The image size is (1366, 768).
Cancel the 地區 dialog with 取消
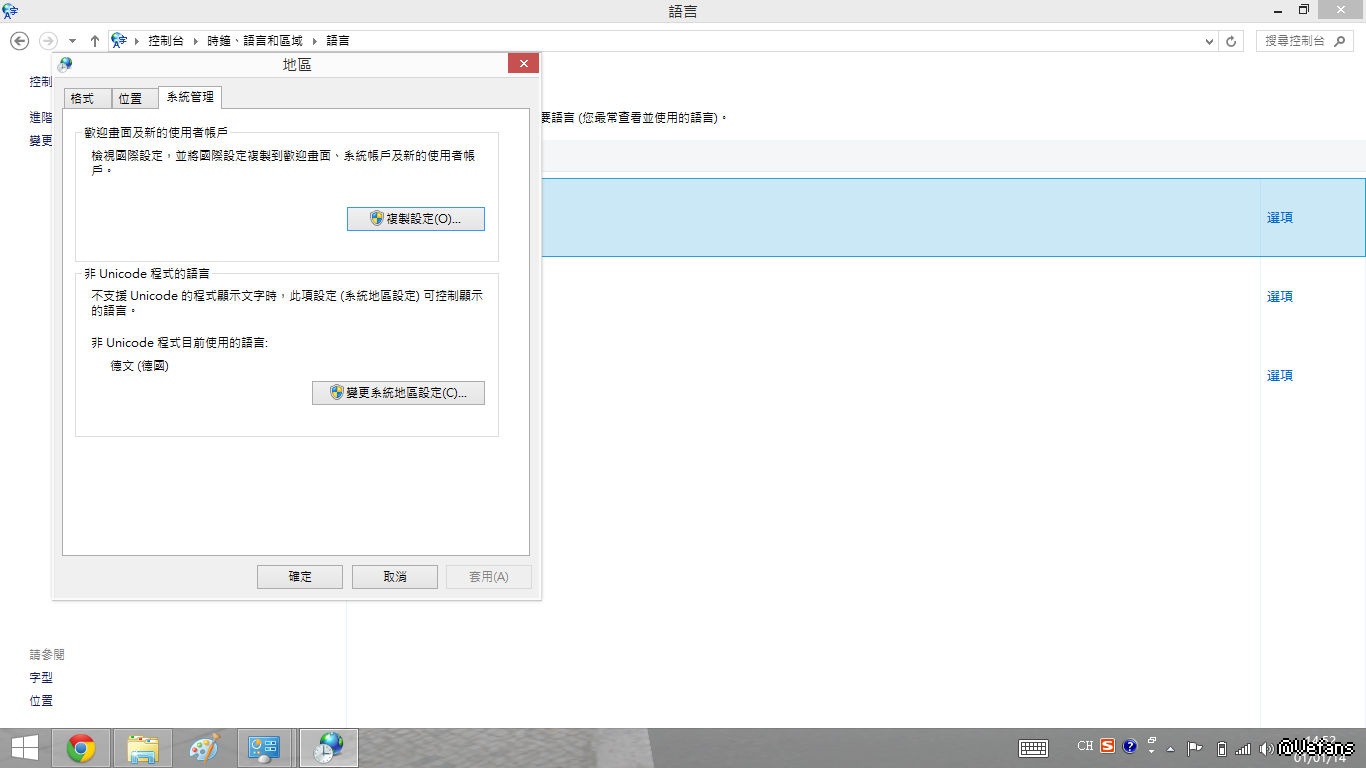pyautogui.click(x=394, y=577)
